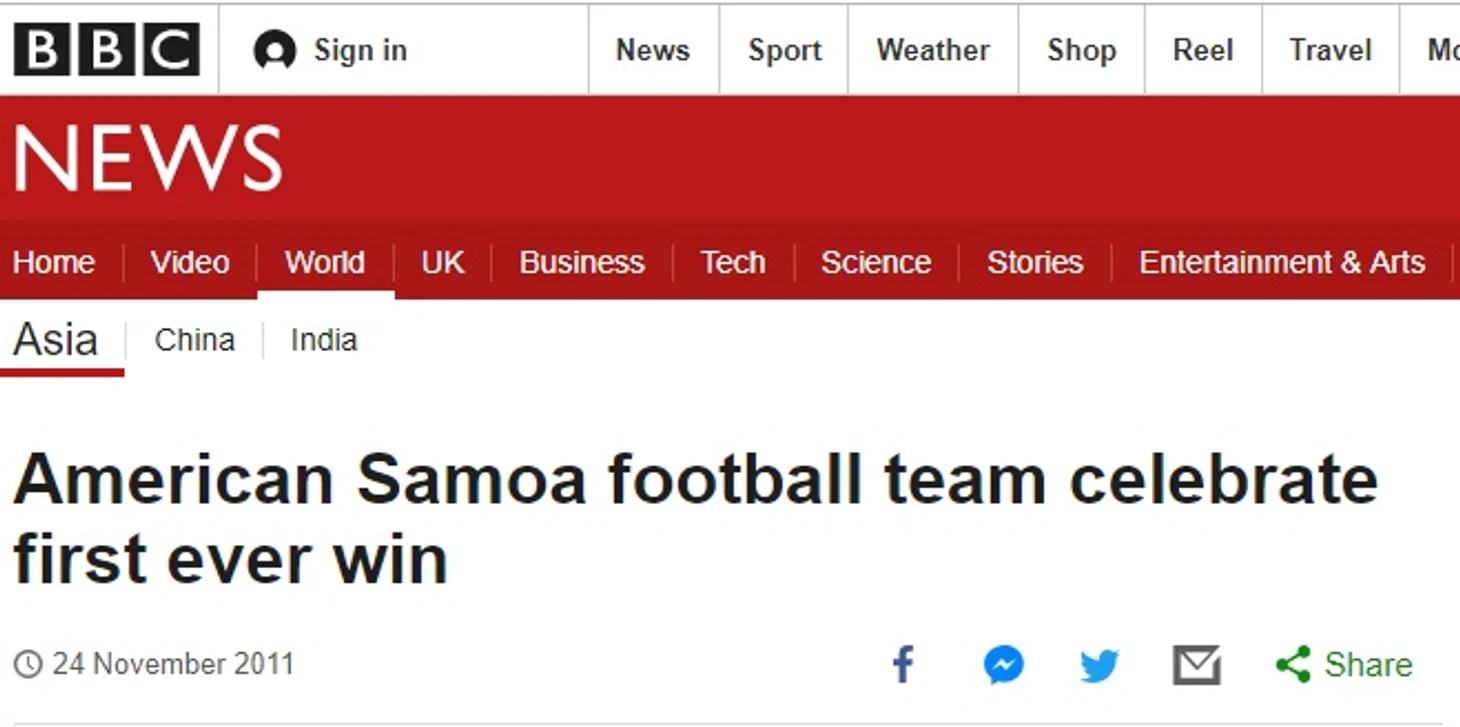1460x727 pixels.
Task: Open Weather in the top navigation
Action: [932, 50]
